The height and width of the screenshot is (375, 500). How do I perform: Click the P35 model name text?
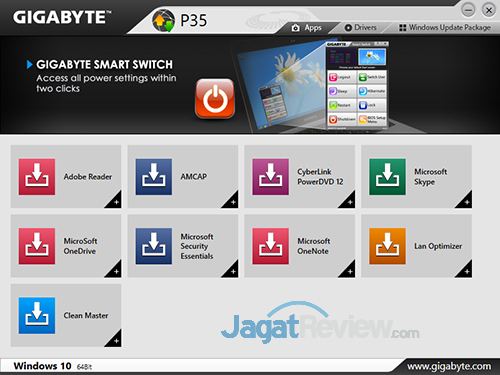pyautogui.click(x=194, y=20)
